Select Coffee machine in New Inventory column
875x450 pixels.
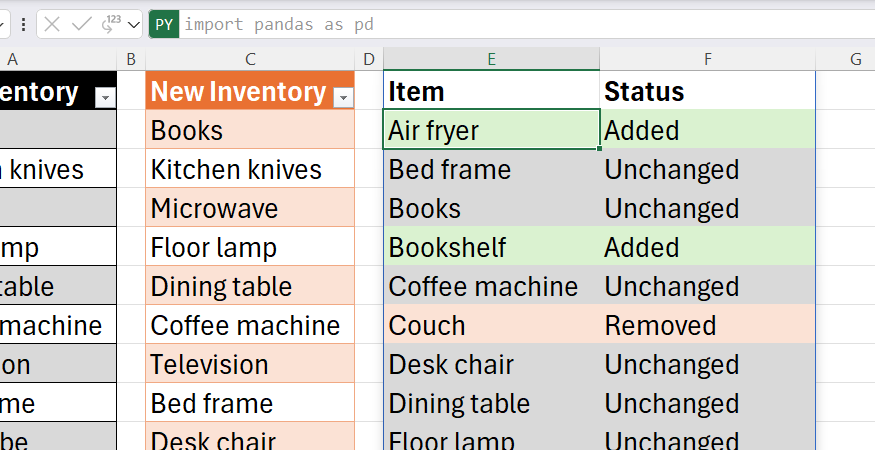click(250, 325)
